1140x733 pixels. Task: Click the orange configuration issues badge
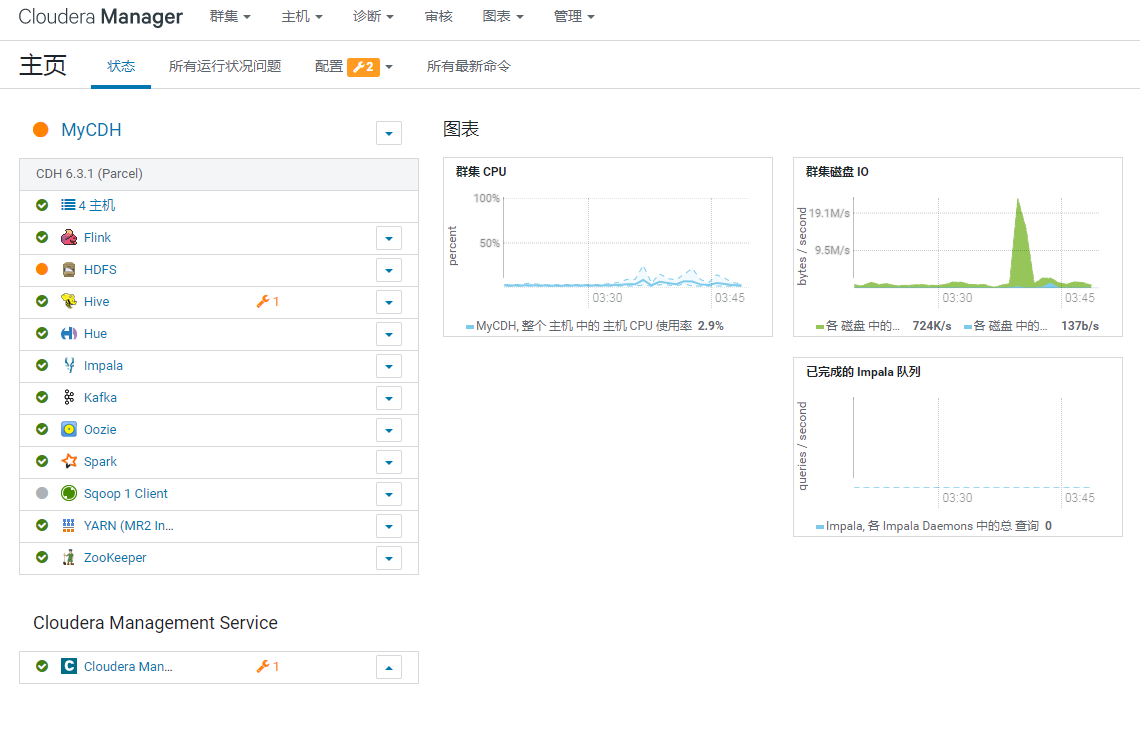point(364,67)
